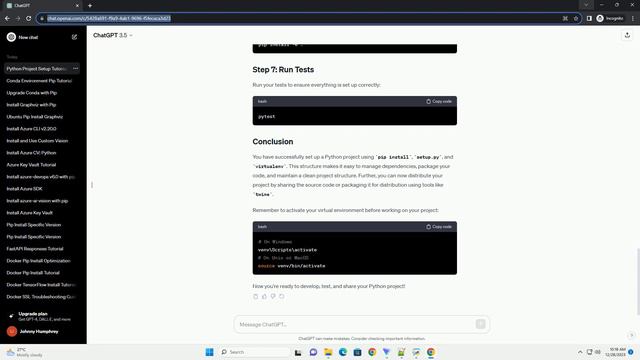
Task: Open the browser side panel icon
Action: pos(589,18)
